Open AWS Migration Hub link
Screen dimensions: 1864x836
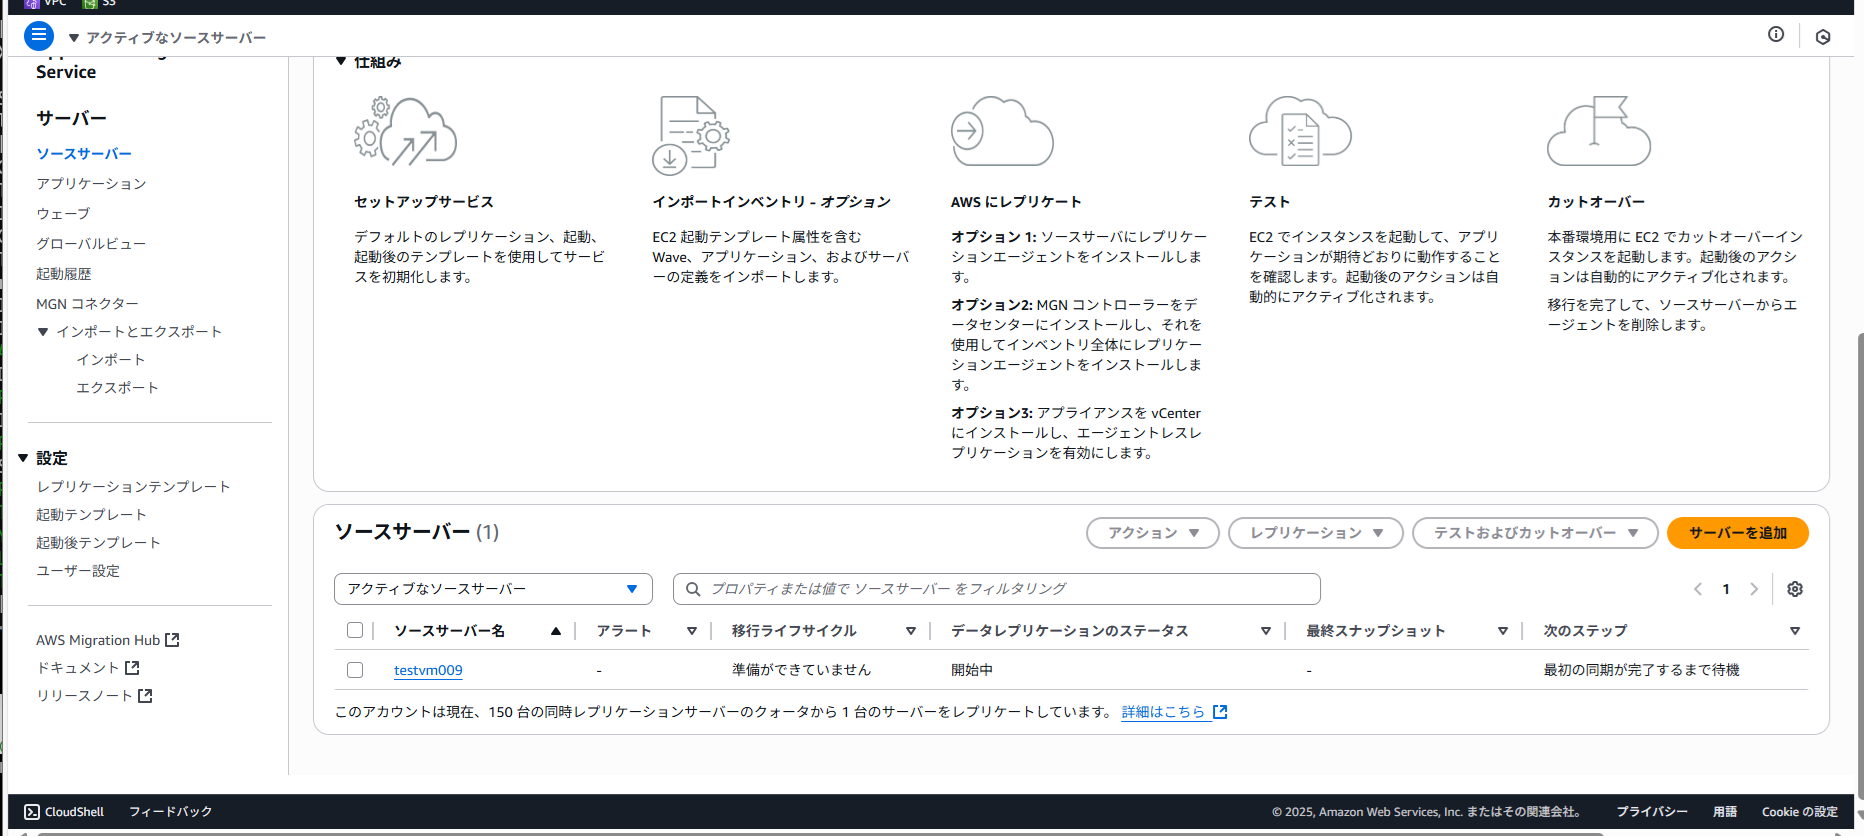pyautogui.click(x=98, y=640)
